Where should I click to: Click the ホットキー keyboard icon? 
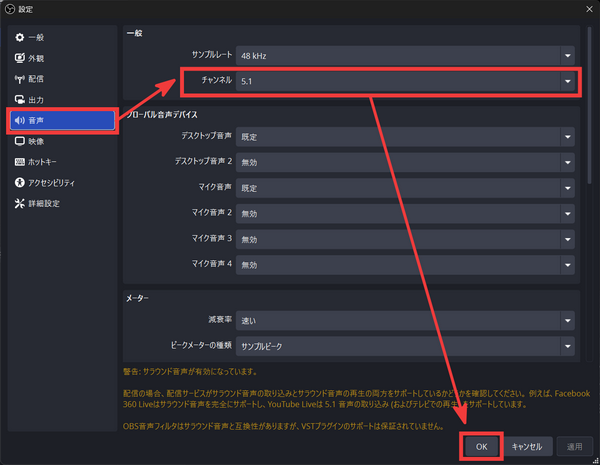coord(20,162)
